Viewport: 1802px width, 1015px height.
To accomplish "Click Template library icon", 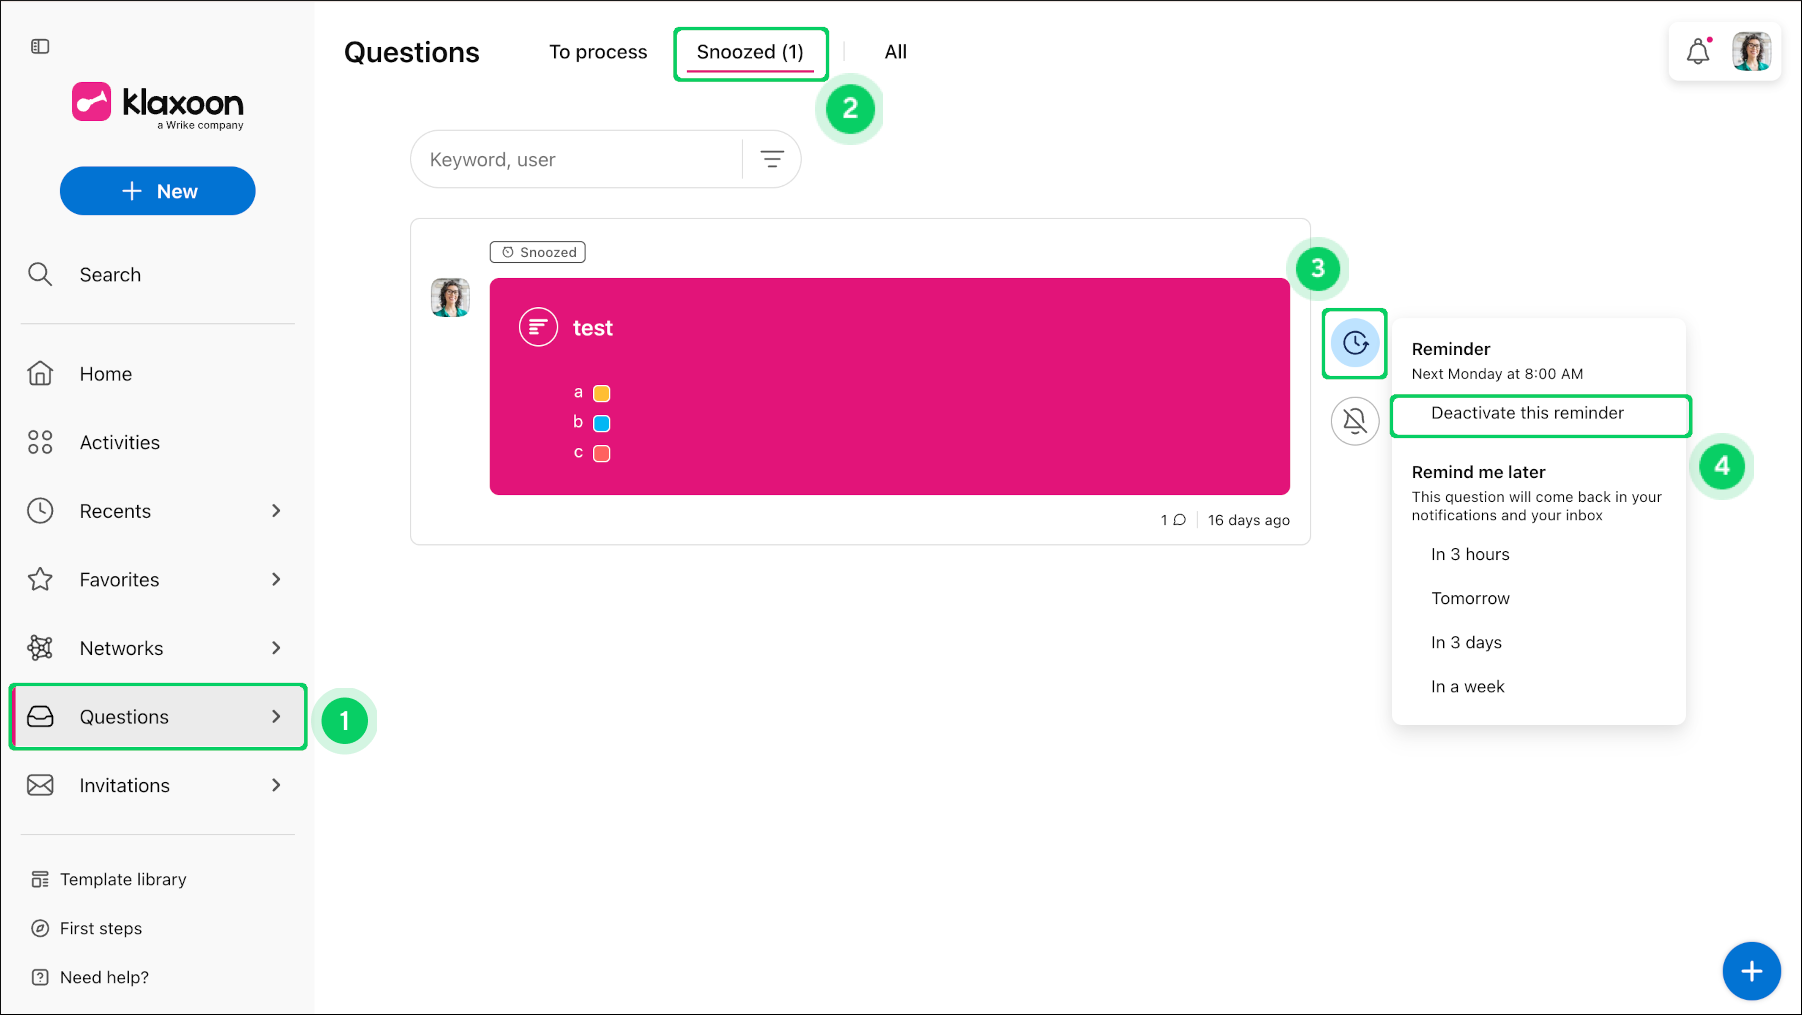I will point(40,880).
